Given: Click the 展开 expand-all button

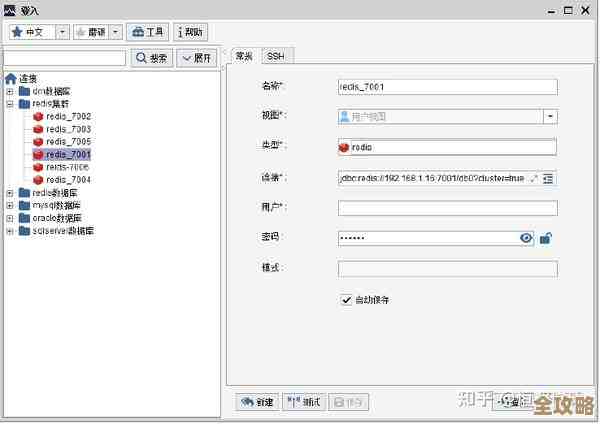Looking at the screenshot, I should (197, 58).
